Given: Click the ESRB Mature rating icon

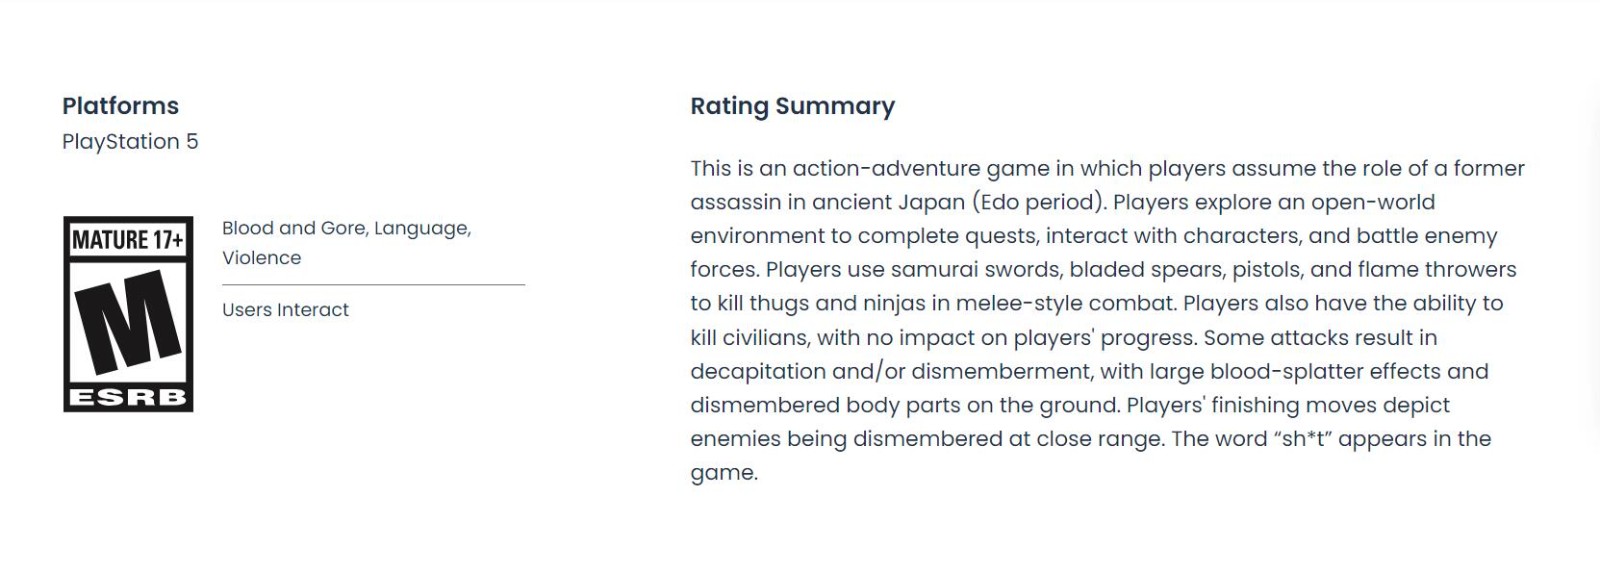Looking at the screenshot, I should click(128, 314).
